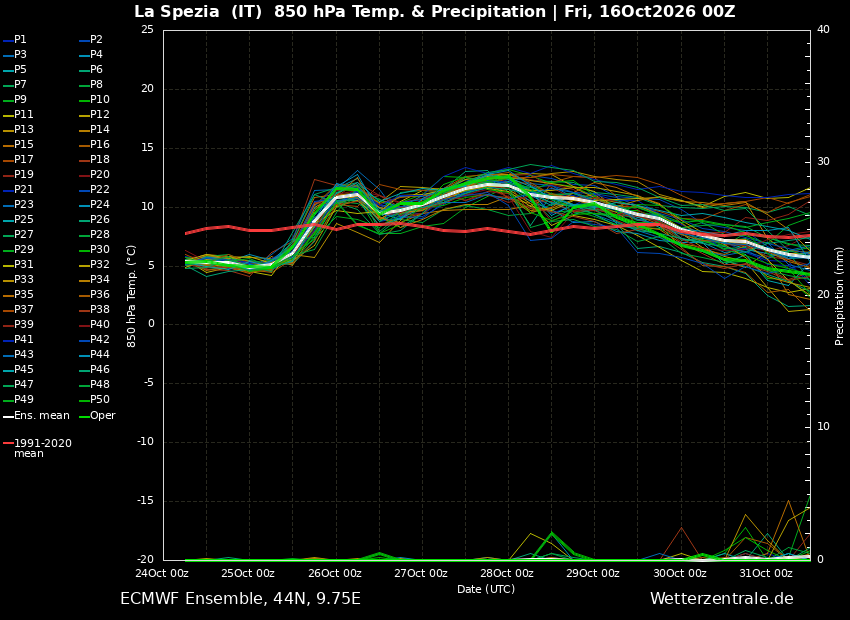Image resolution: width=850 pixels, height=620 pixels.
Task: Click the '850 hPa Temp. (°C)' axis title
Action: 131,296
